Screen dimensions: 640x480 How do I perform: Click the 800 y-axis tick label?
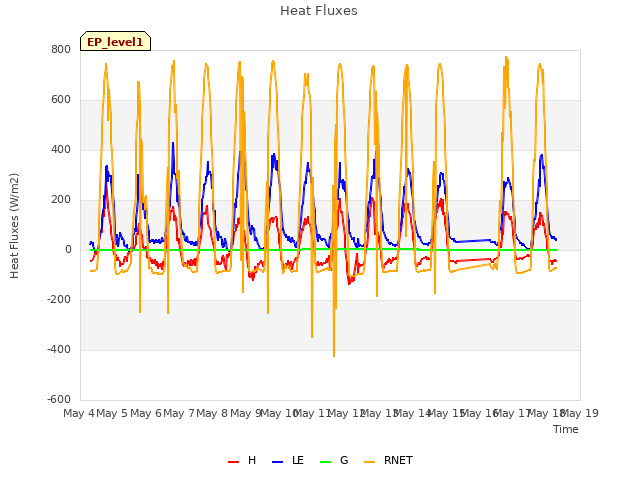click(x=61, y=49)
